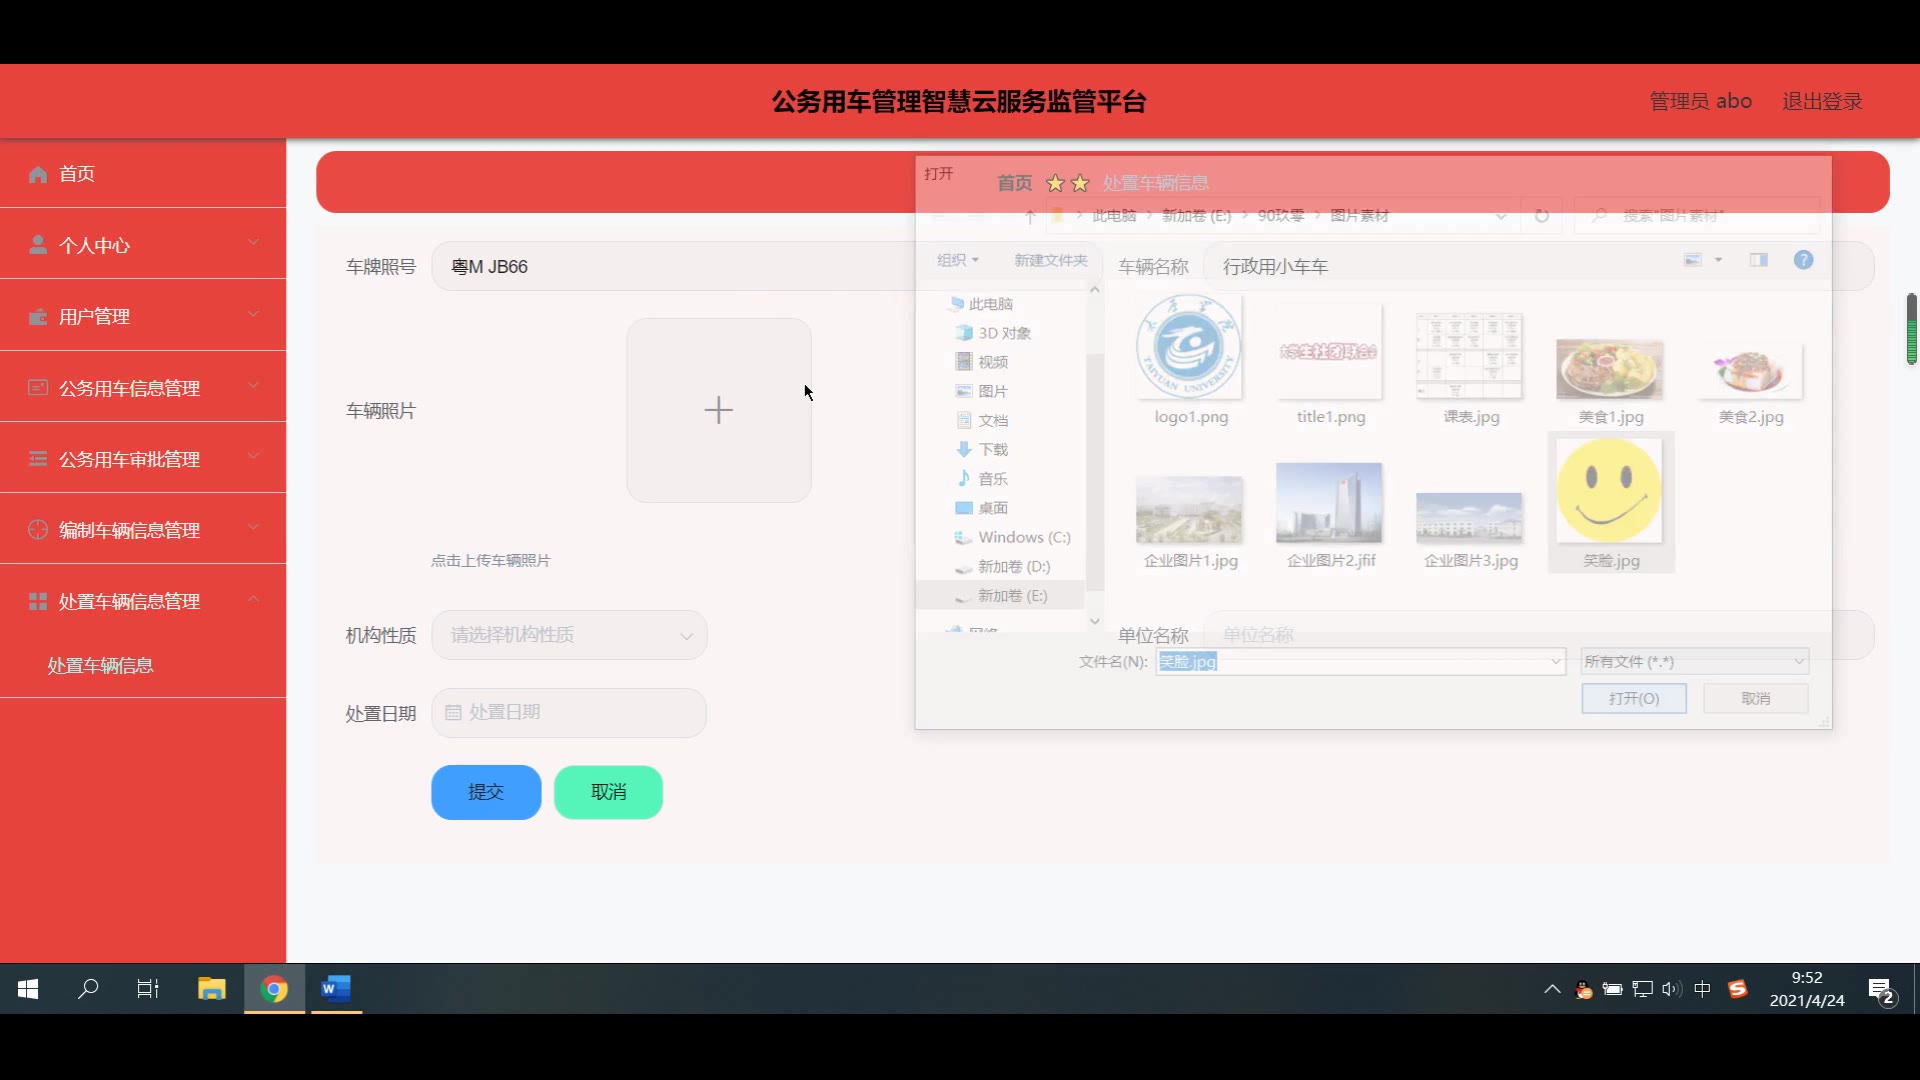This screenshot has height=1080, width=1920.
Task: Open Word from the taskbar
Action: [336, 989]
